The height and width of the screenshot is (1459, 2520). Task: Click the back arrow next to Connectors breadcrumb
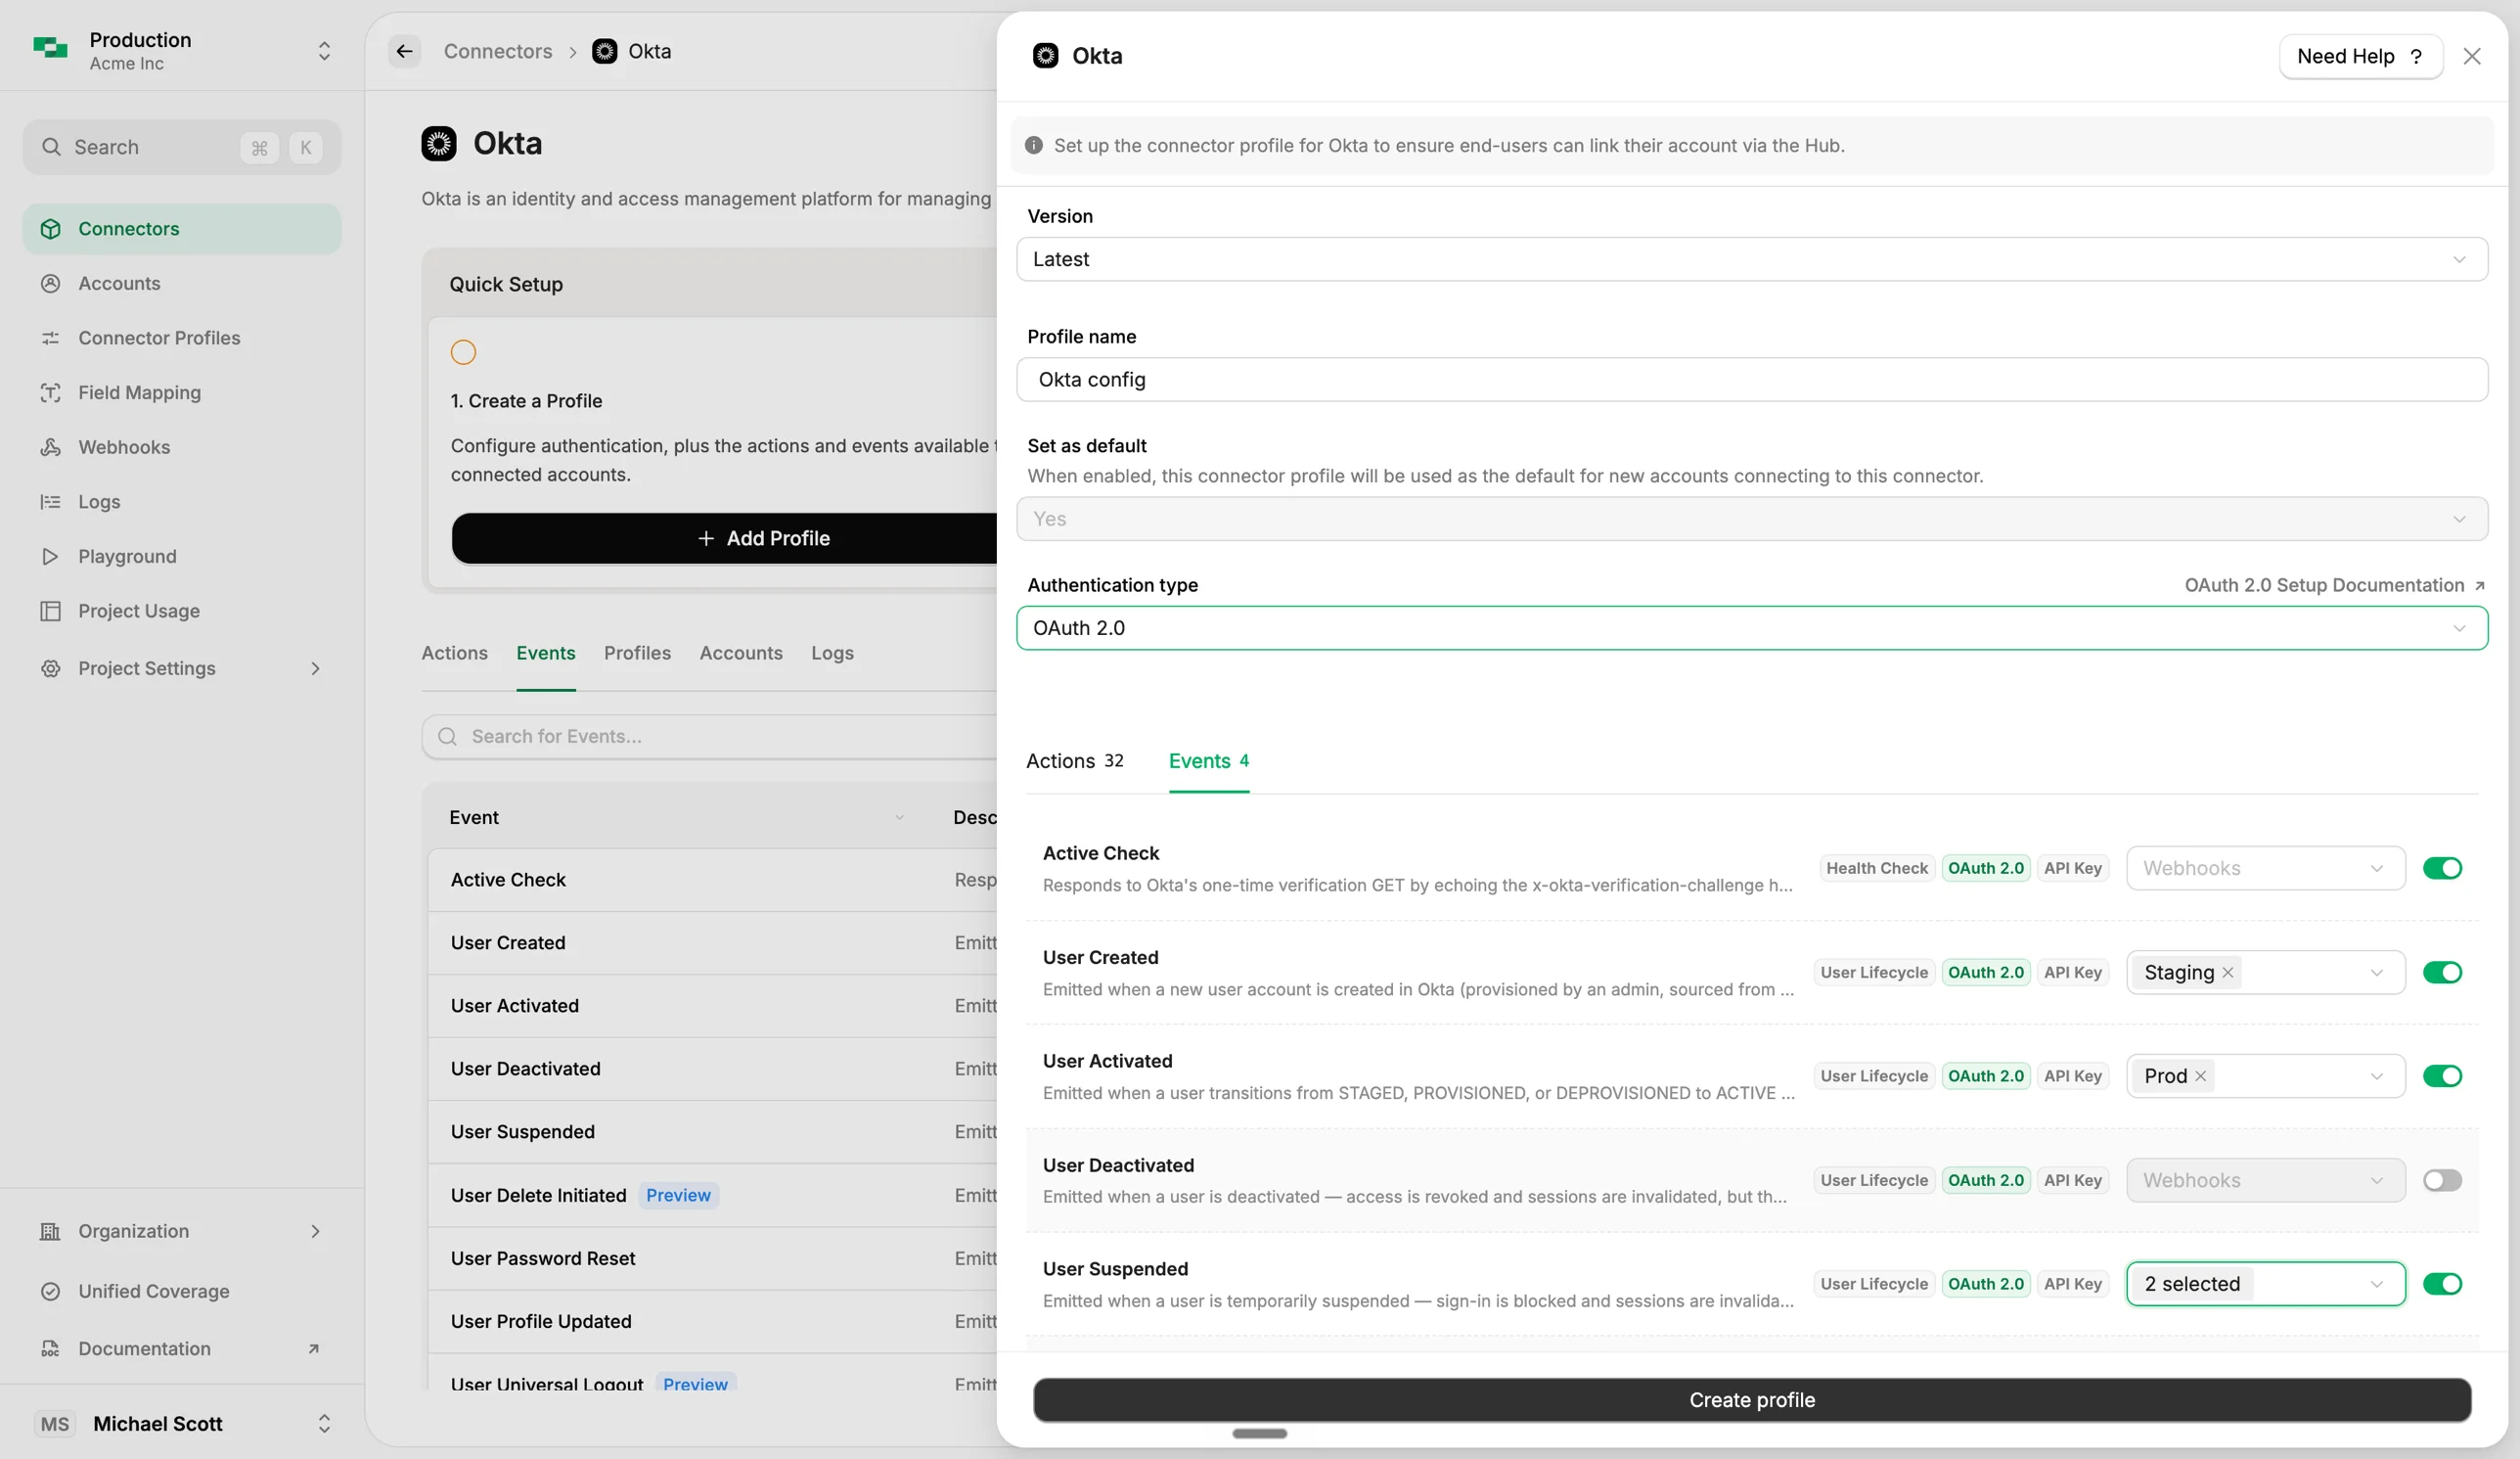point(404,51)
